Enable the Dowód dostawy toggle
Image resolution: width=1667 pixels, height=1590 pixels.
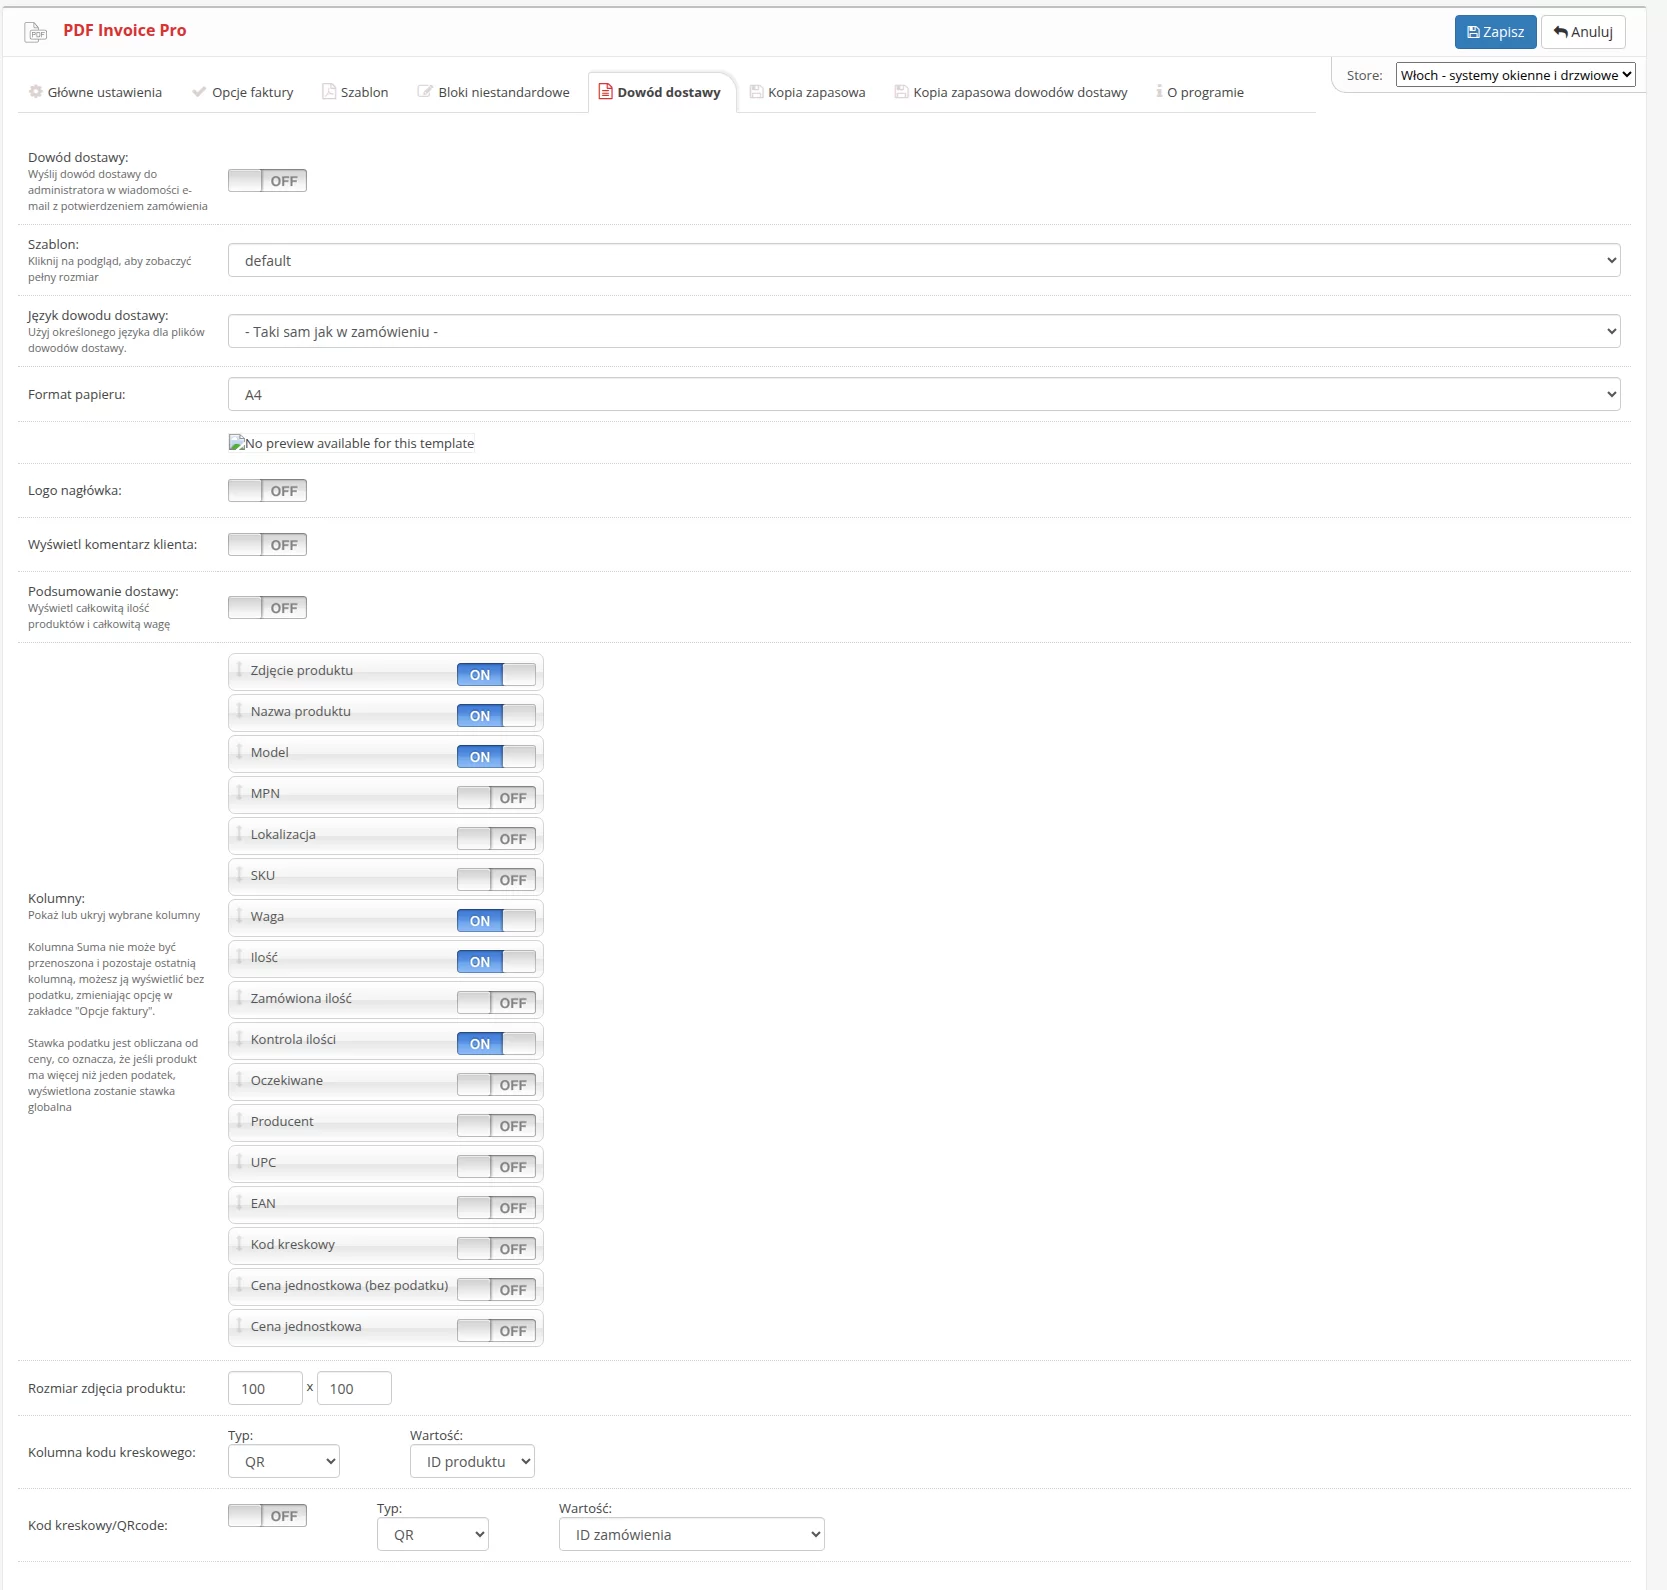pyautogui.click(x=267, y=181)
